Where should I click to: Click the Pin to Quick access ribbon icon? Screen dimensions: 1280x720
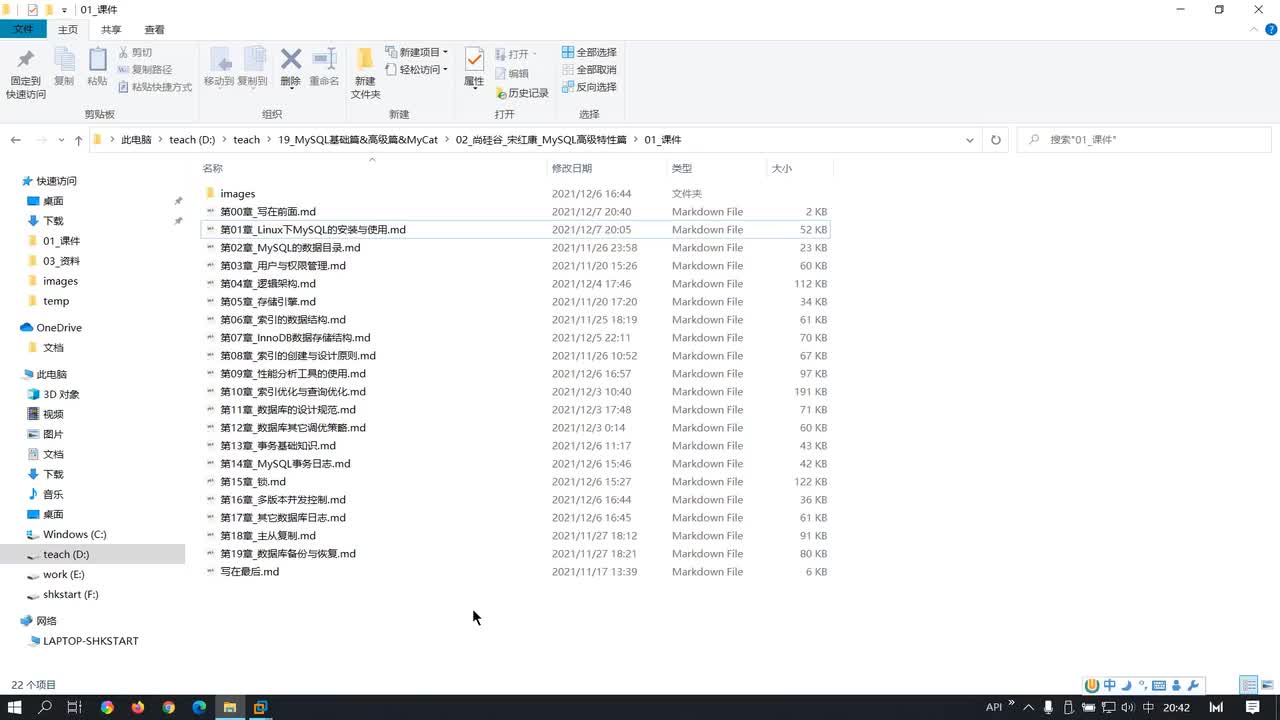pyautogui.click(x=25, y=73)
